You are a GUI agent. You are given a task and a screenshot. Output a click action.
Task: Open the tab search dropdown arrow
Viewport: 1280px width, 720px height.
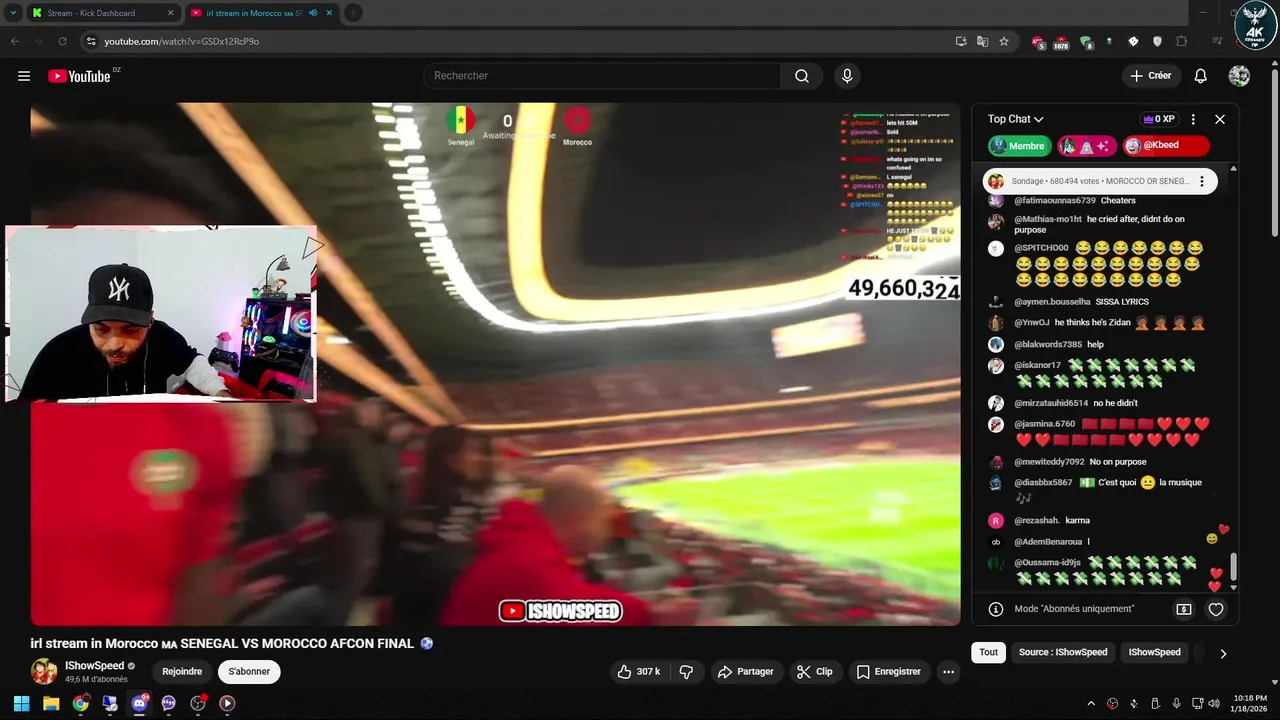tap(13, 13)
